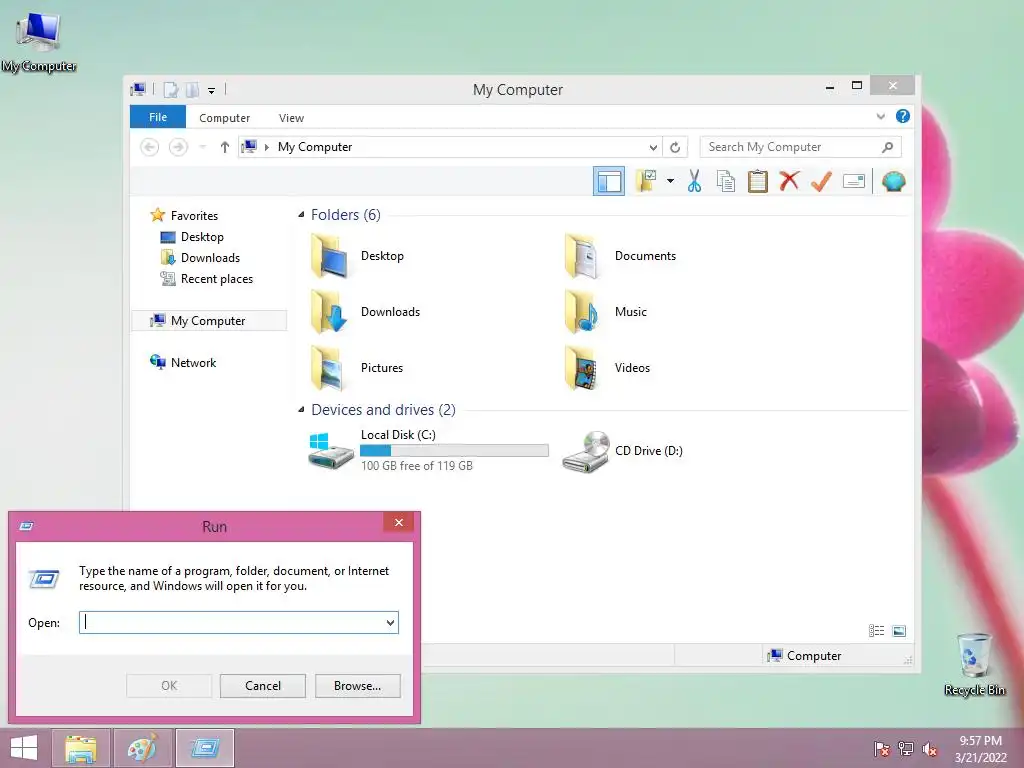The image size is (1024, 768).
Task: Click the network icon in system tray
Action: (906, 749)
